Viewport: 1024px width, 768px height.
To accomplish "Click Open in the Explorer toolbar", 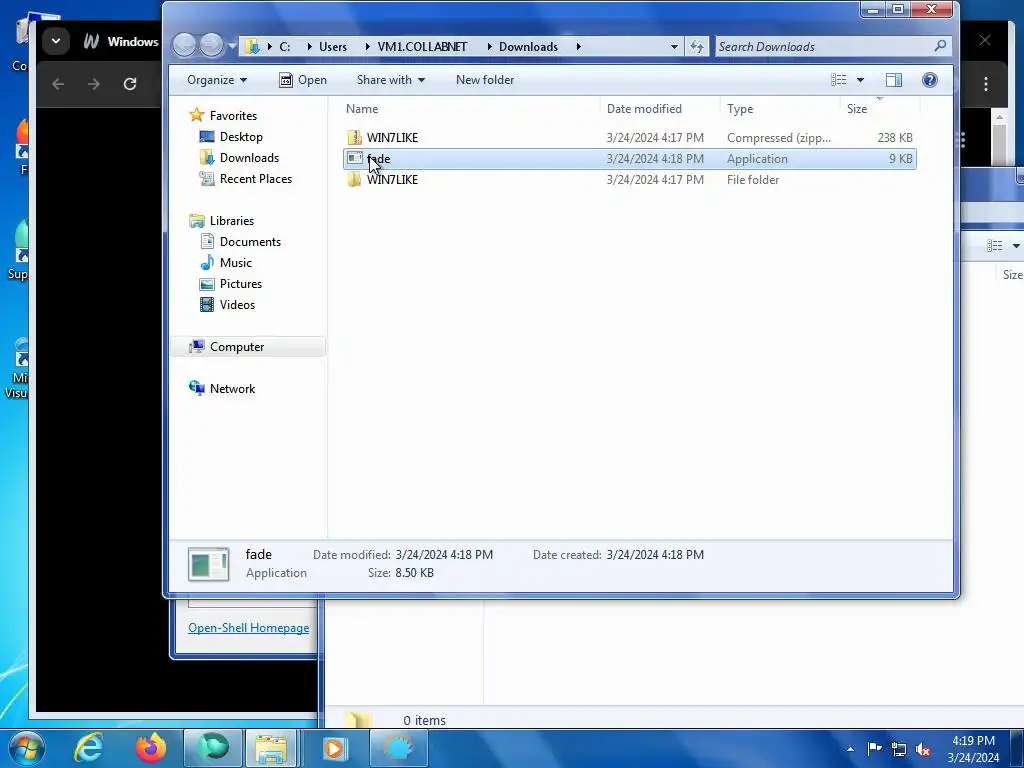I will click(x=303, y=80).
